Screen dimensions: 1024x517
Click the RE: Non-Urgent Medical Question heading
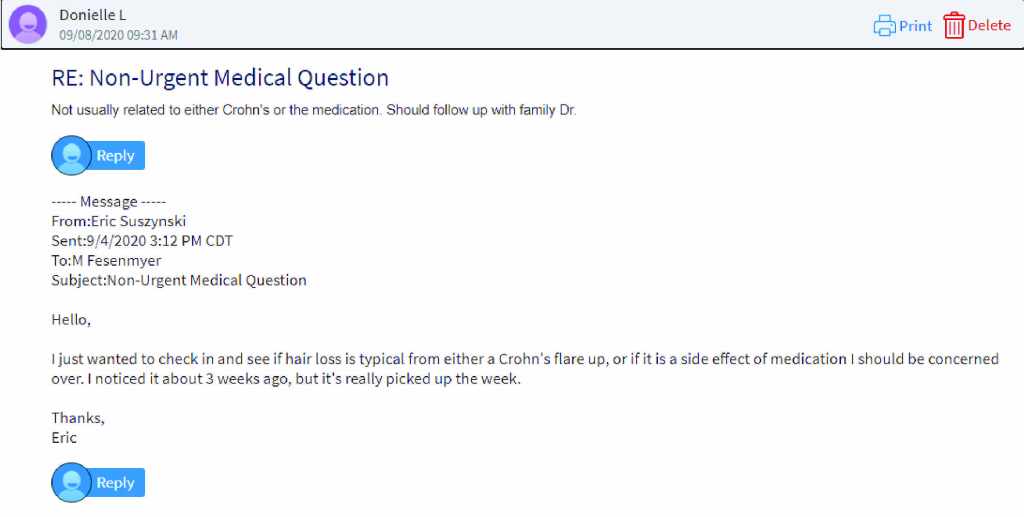[x=220, y=78]
